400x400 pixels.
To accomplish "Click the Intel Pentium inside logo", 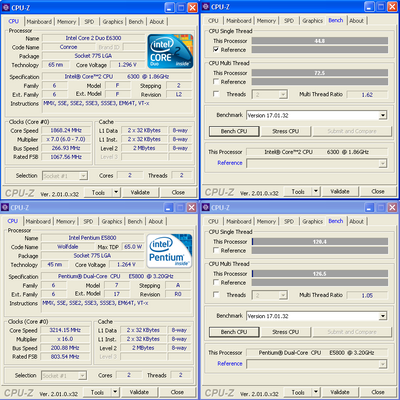I will click(x=170, y=251).
